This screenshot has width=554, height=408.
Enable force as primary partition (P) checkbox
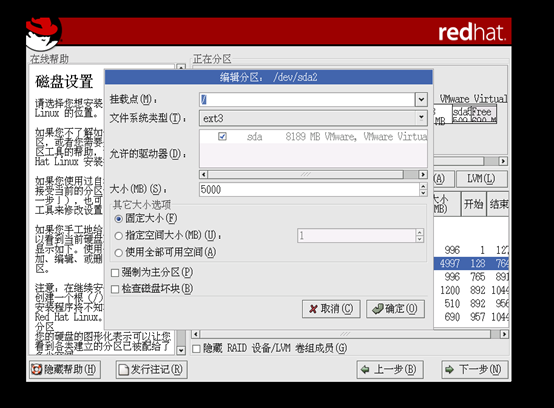point(115,273)
